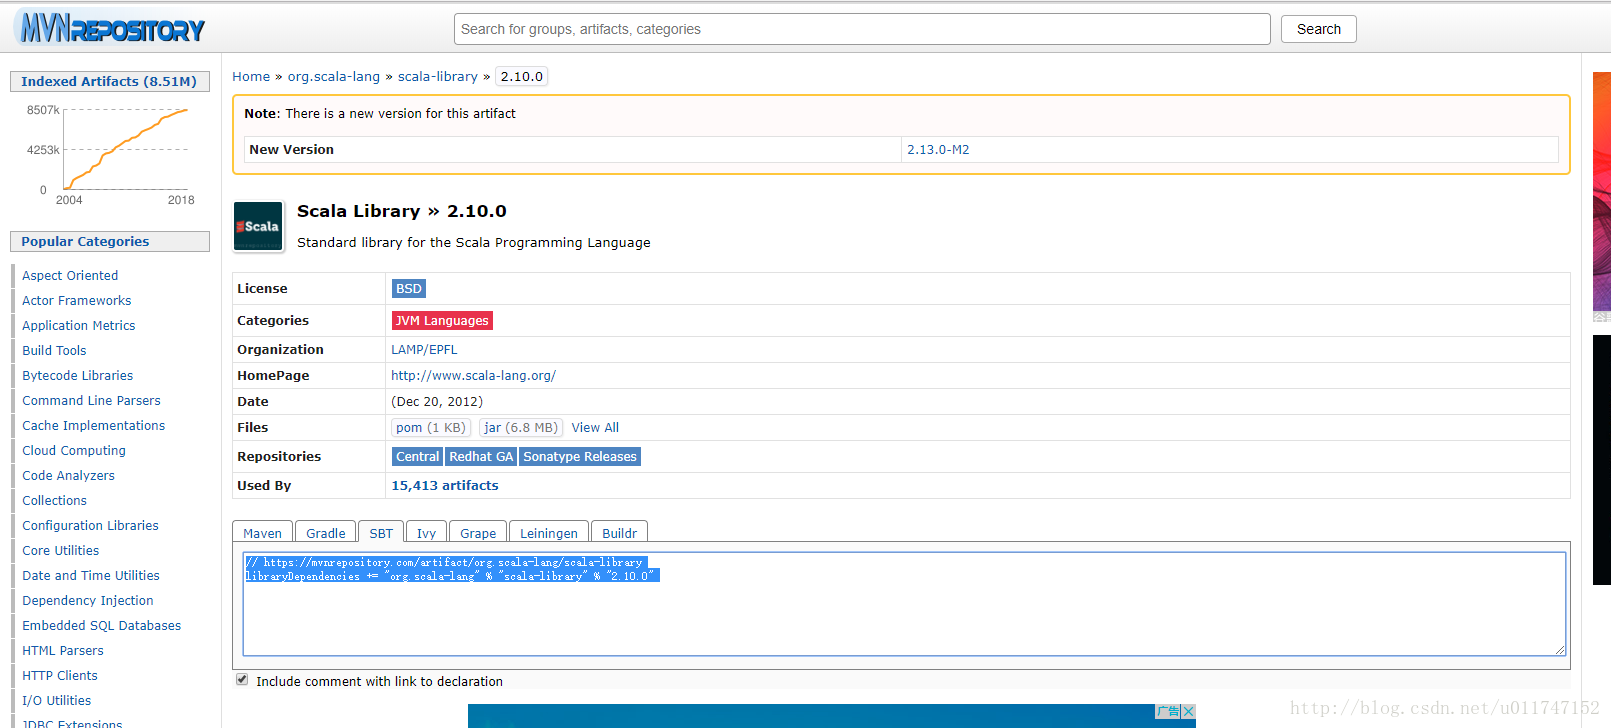Open Cache Implementations category
The width and height of the screenshot is (1611, 728).
[94, 425]
